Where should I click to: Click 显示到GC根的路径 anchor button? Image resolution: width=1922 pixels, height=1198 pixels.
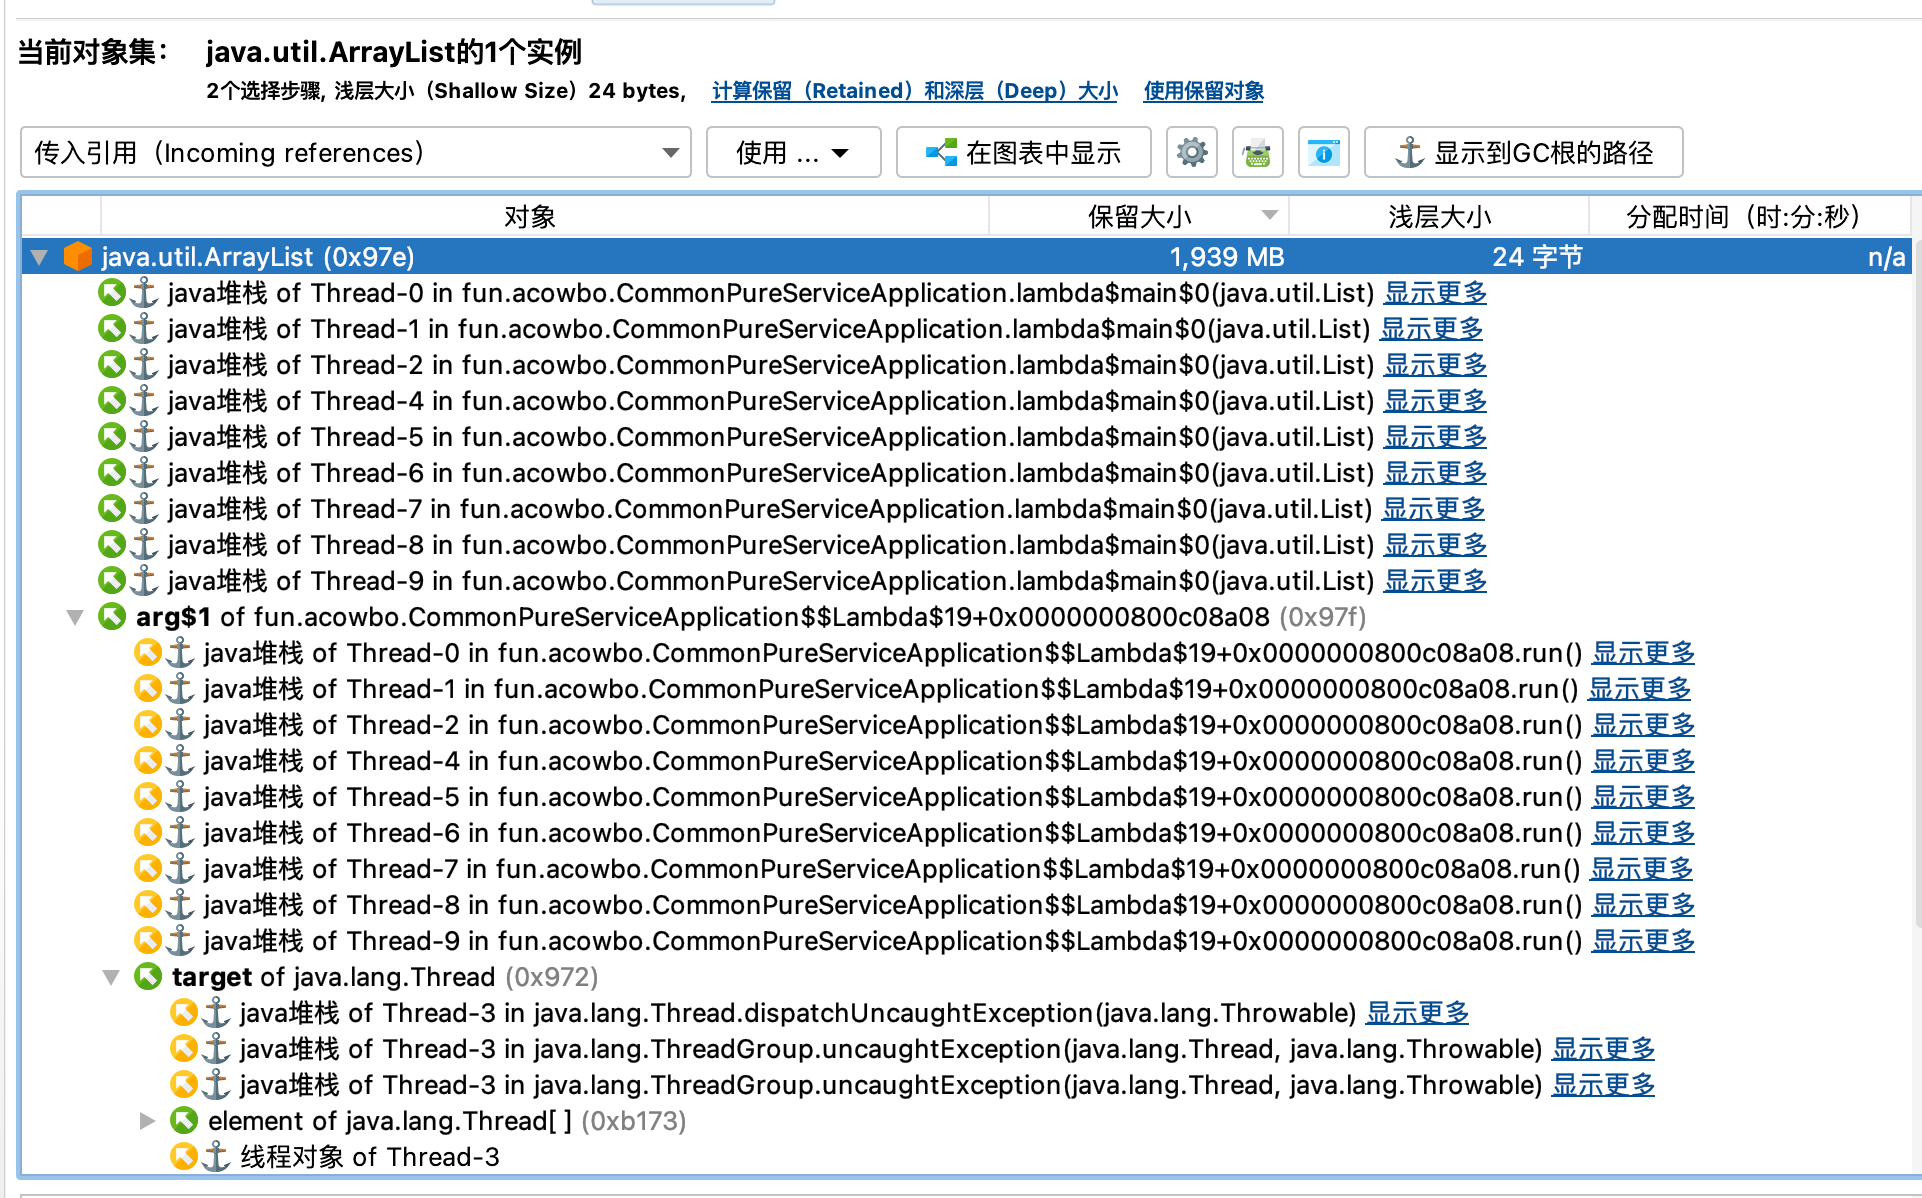(1523, 153)
